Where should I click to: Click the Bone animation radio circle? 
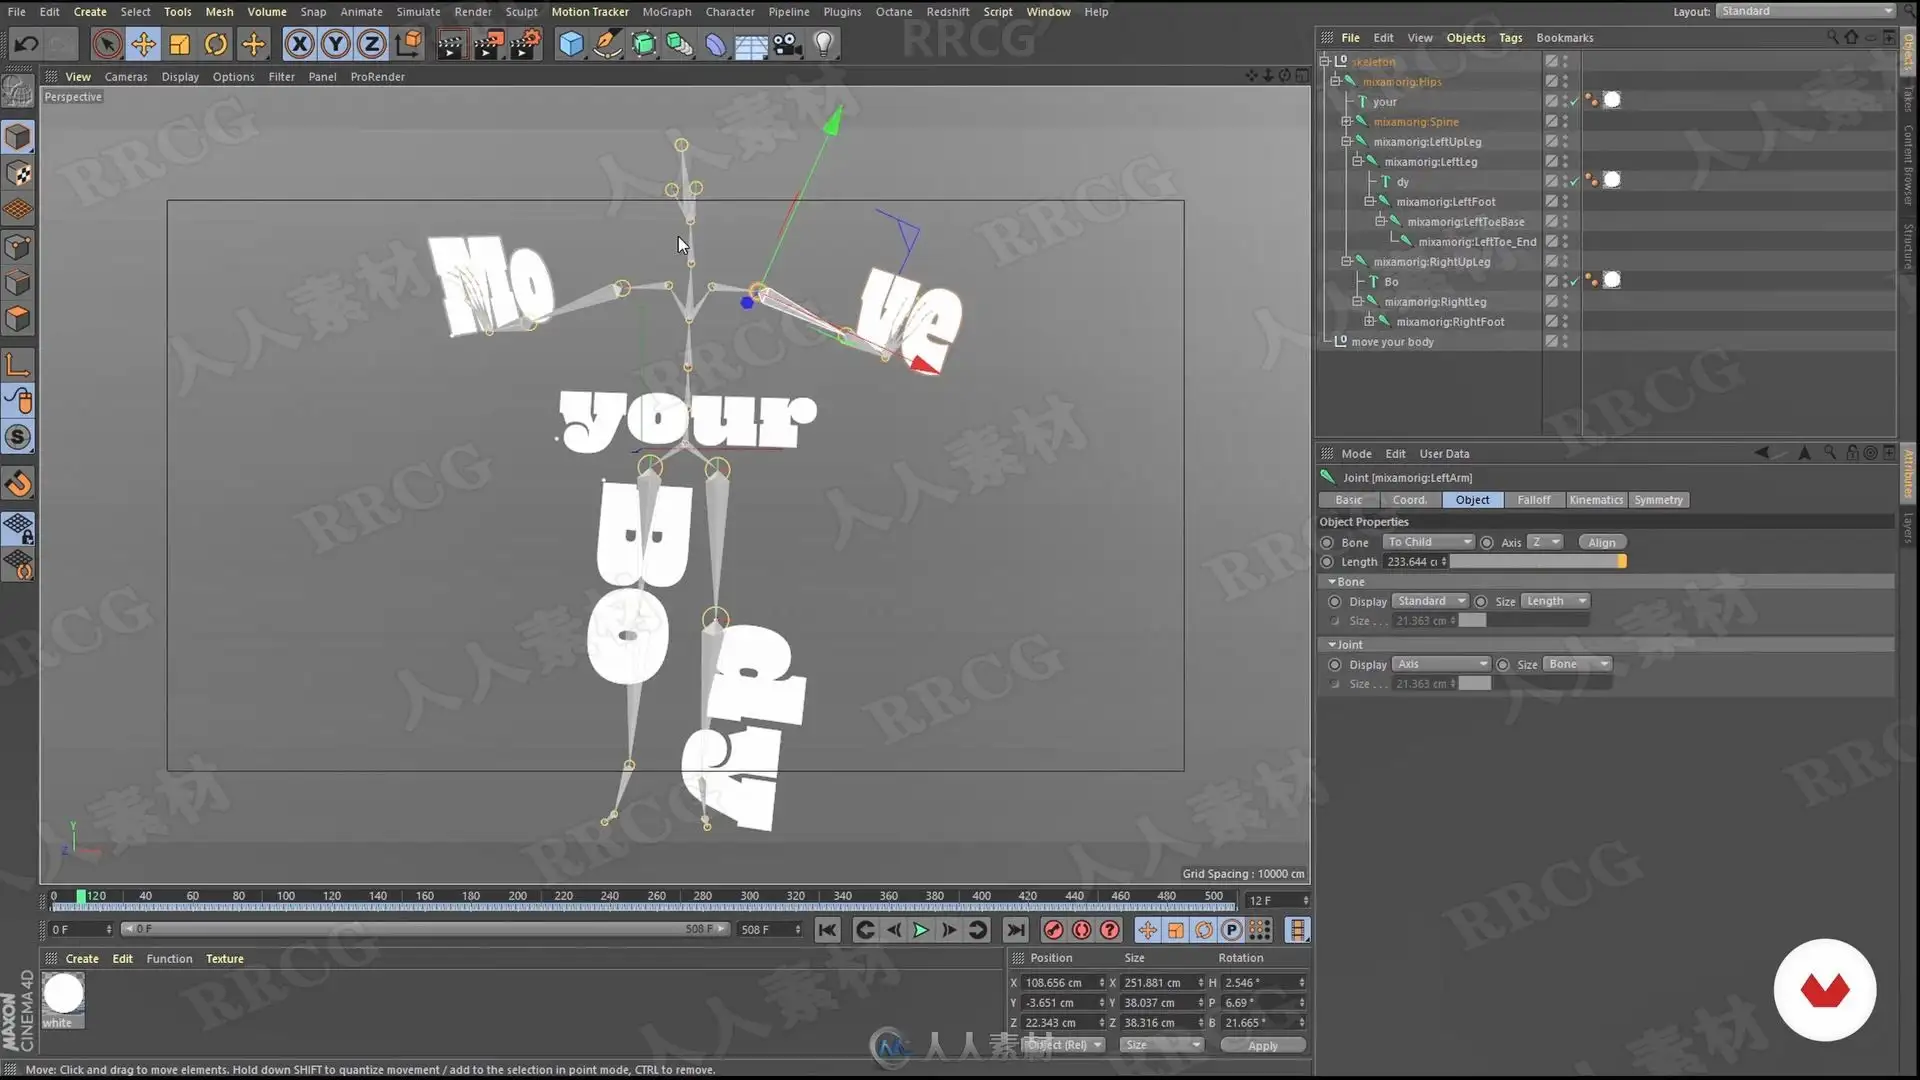1327,543
